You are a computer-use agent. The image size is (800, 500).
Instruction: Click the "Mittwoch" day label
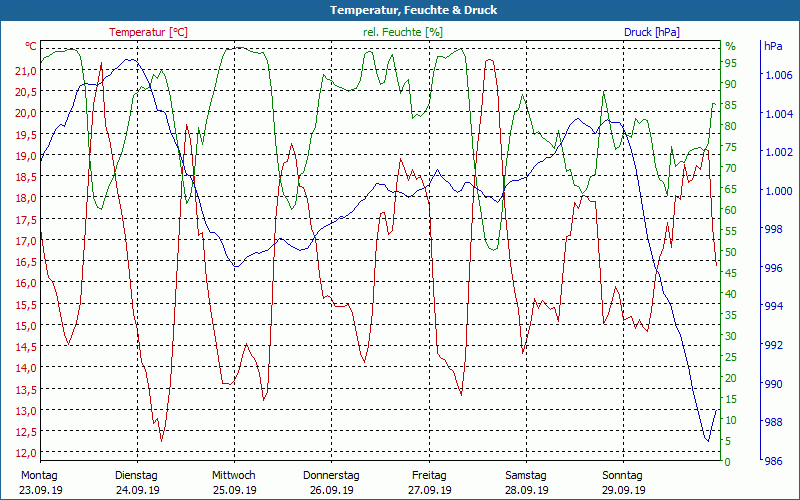[x=233, y=475]
